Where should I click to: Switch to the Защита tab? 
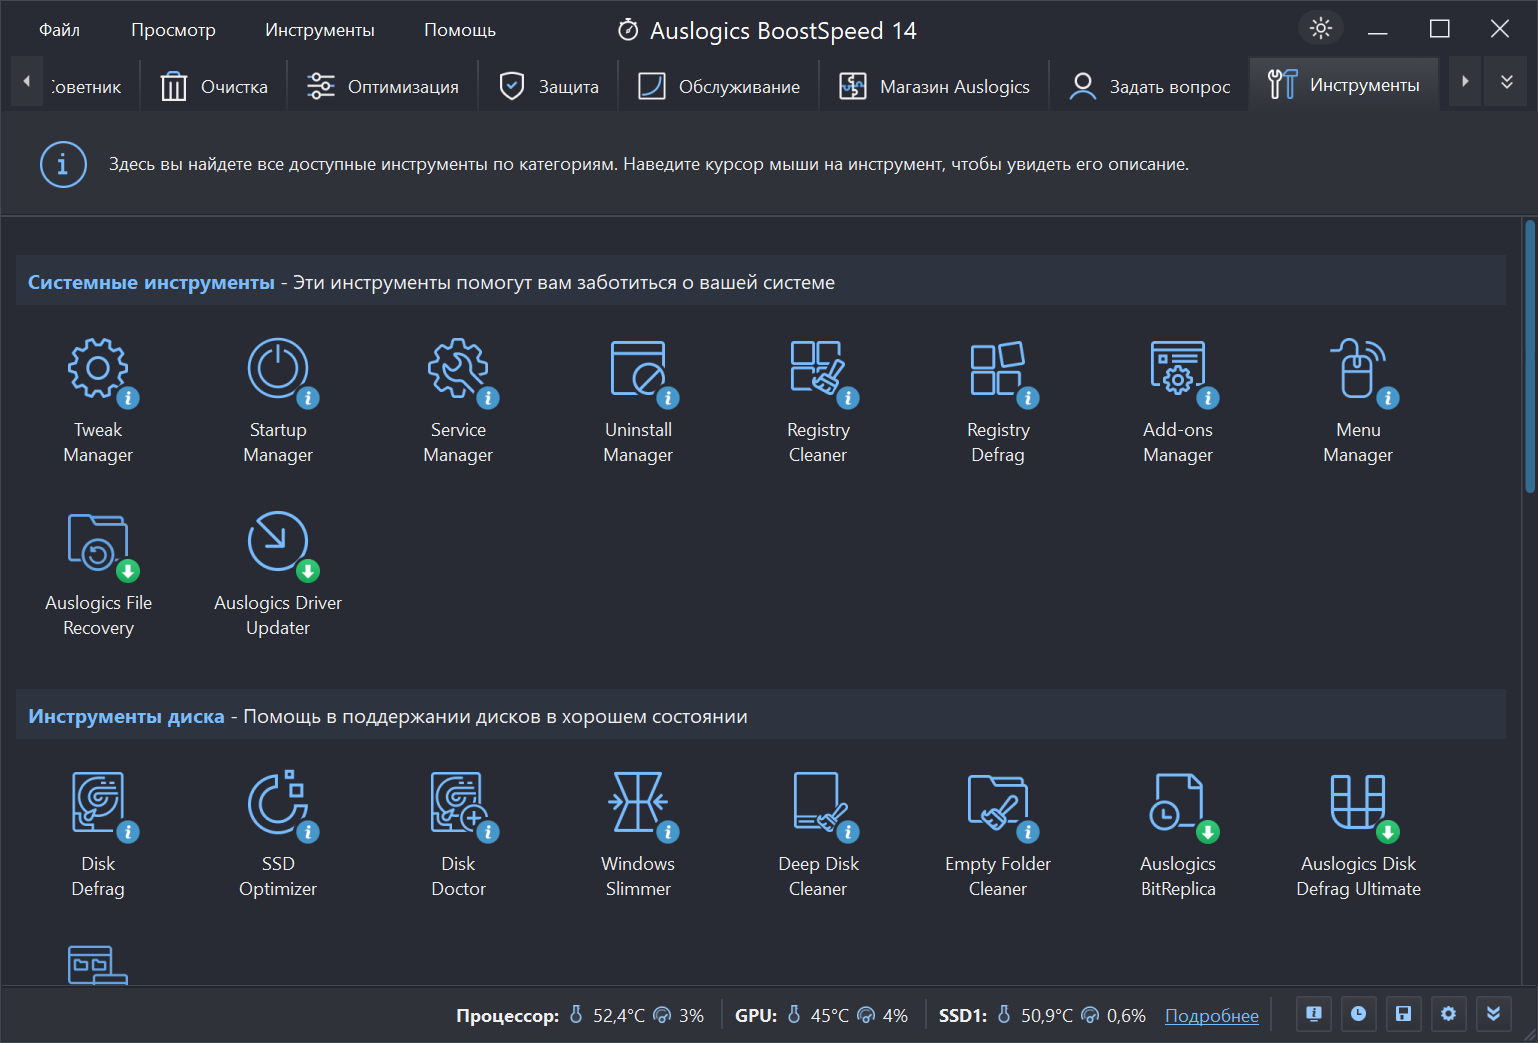coord(549,87)
